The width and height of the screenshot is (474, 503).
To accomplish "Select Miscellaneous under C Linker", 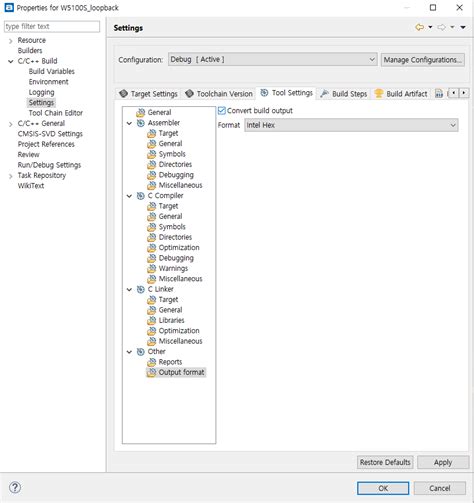I will 180,341.
